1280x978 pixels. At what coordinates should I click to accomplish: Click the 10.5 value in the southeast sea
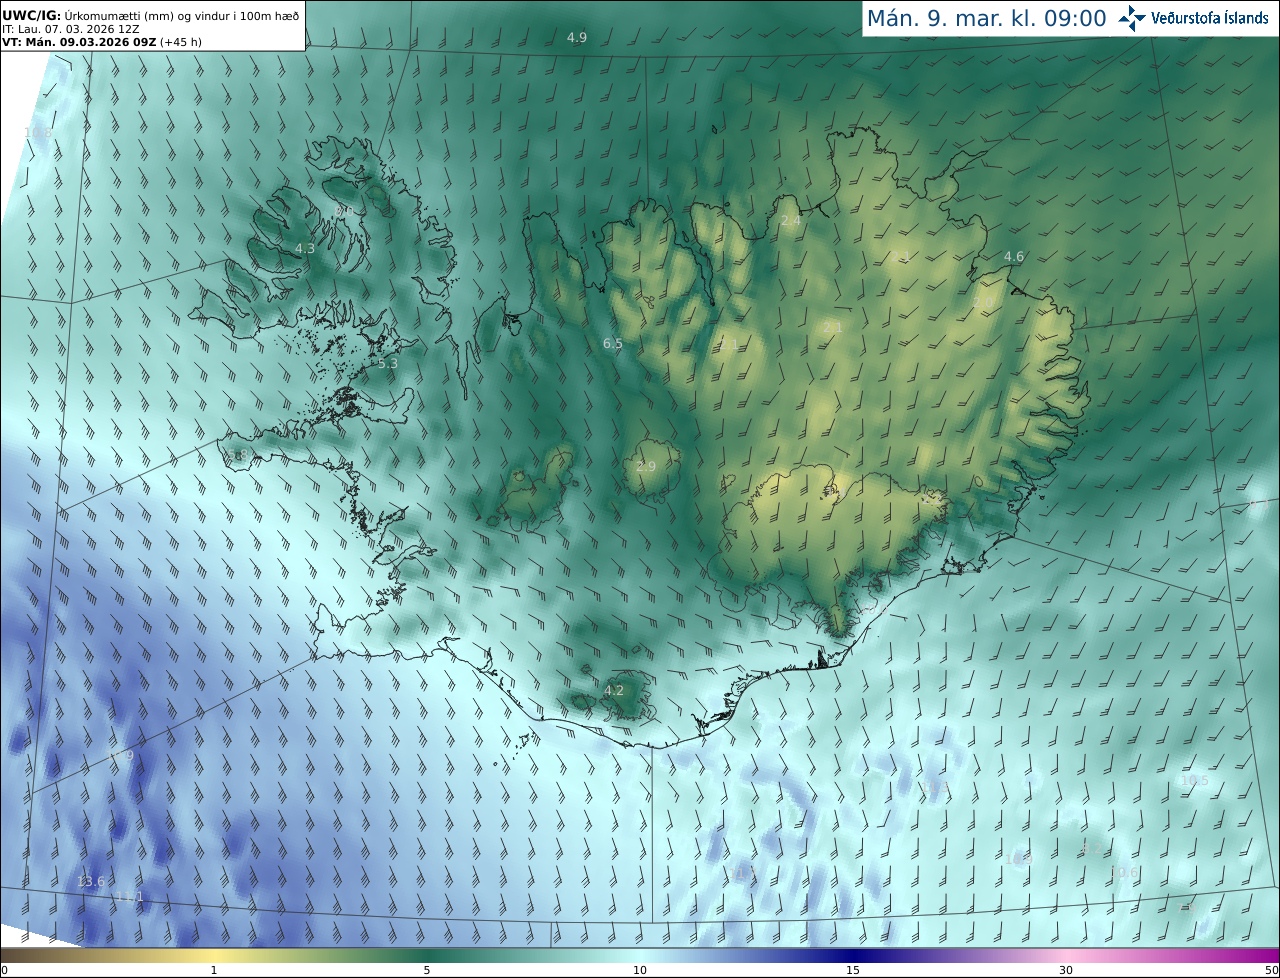coord(1194,781)
